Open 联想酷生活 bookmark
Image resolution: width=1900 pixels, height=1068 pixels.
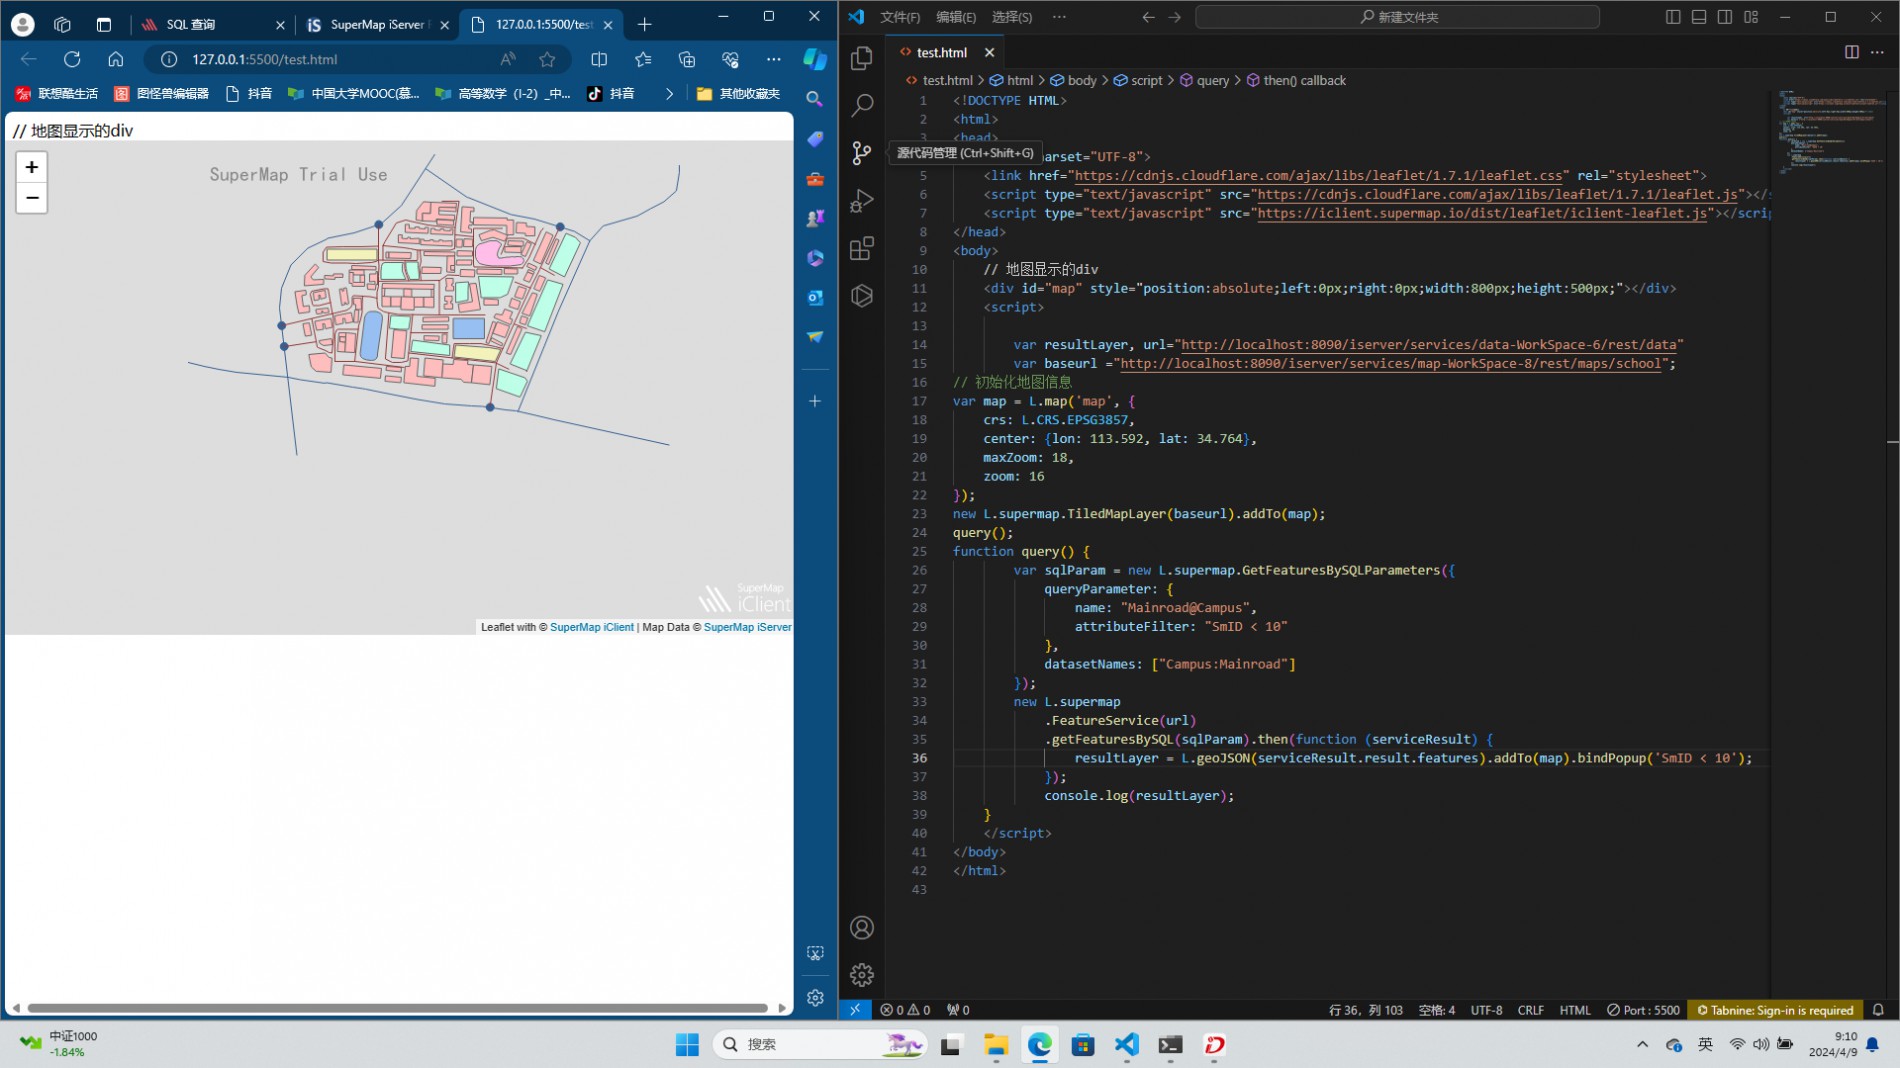(x=58, y=93)
